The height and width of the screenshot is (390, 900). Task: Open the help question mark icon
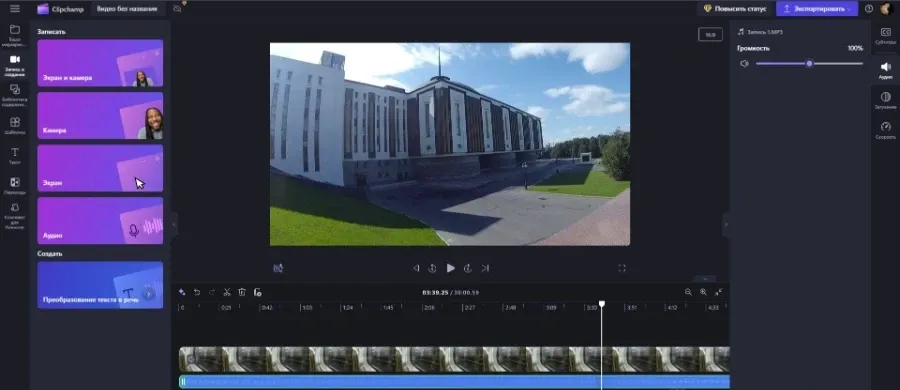tap(869, 9)
